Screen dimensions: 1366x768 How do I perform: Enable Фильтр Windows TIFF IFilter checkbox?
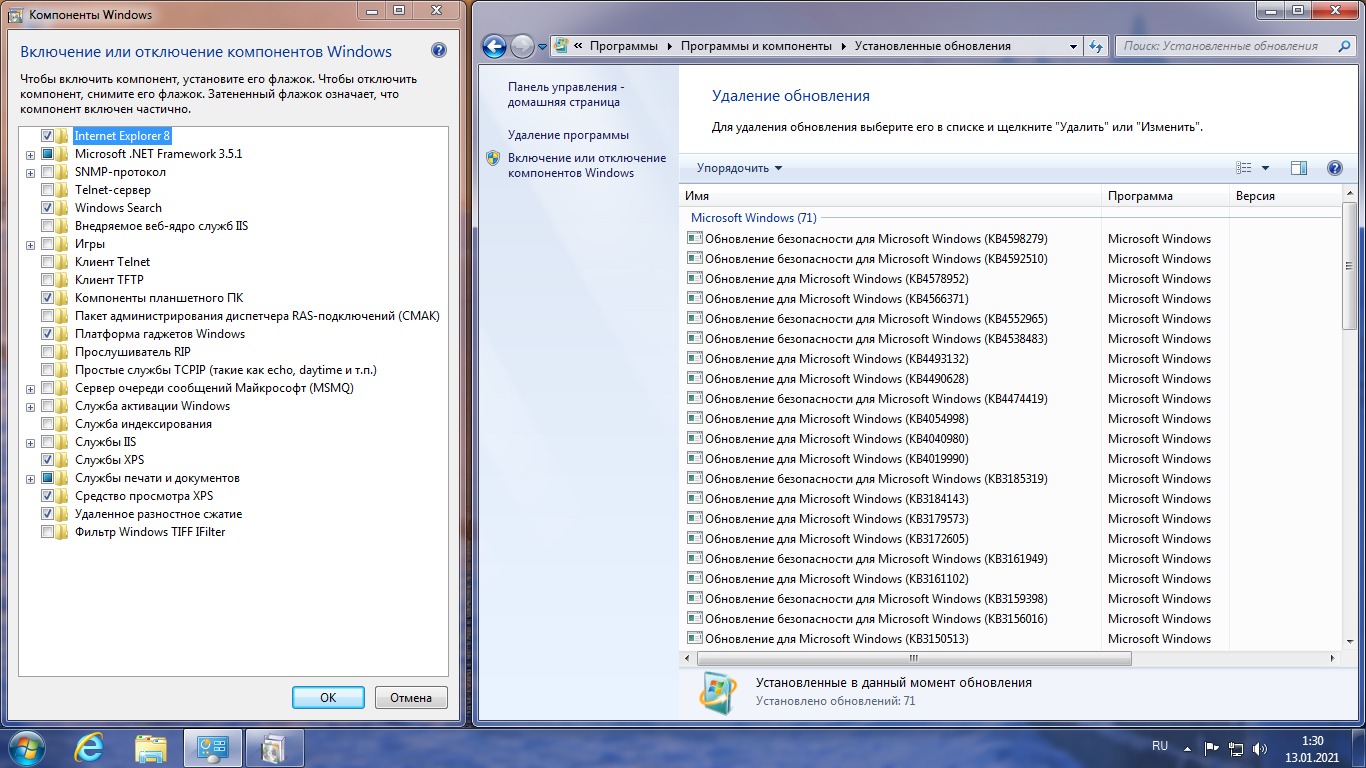click(47, 532)
